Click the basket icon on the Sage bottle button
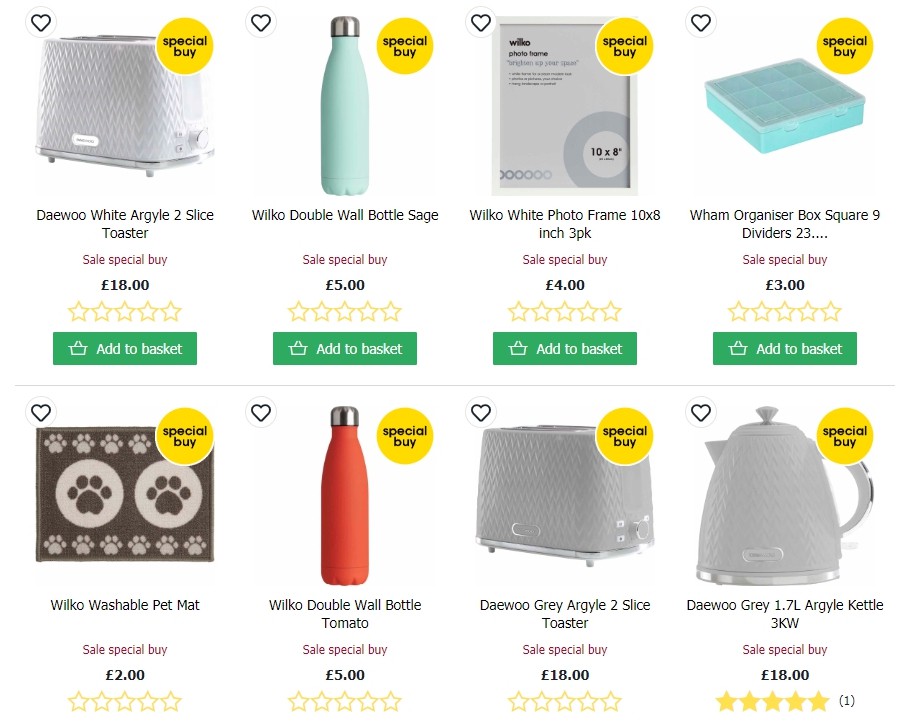Image resolution: width=920 pixels, height=721 pixels. [297, 348]
